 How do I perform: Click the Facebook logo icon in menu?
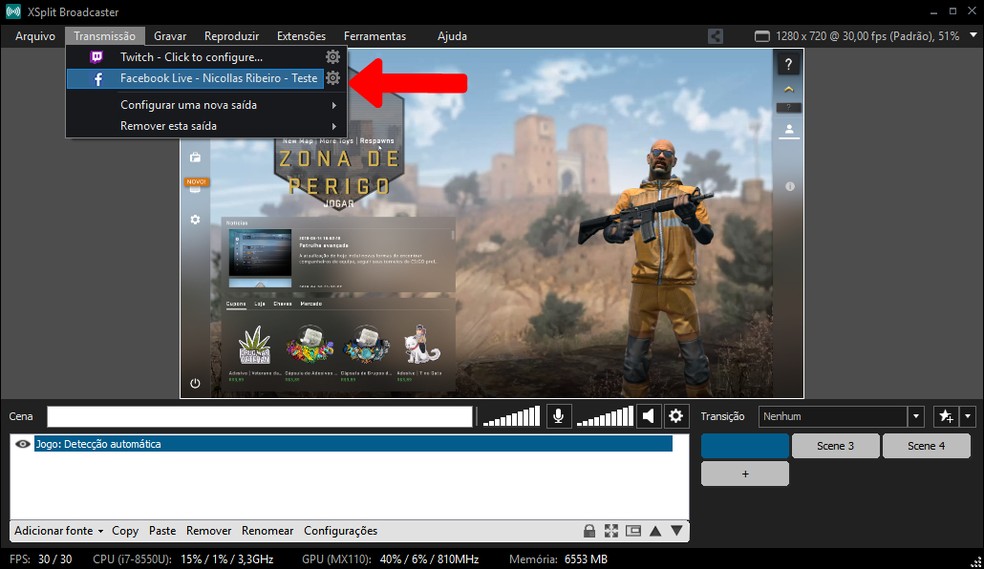point(98,78)
